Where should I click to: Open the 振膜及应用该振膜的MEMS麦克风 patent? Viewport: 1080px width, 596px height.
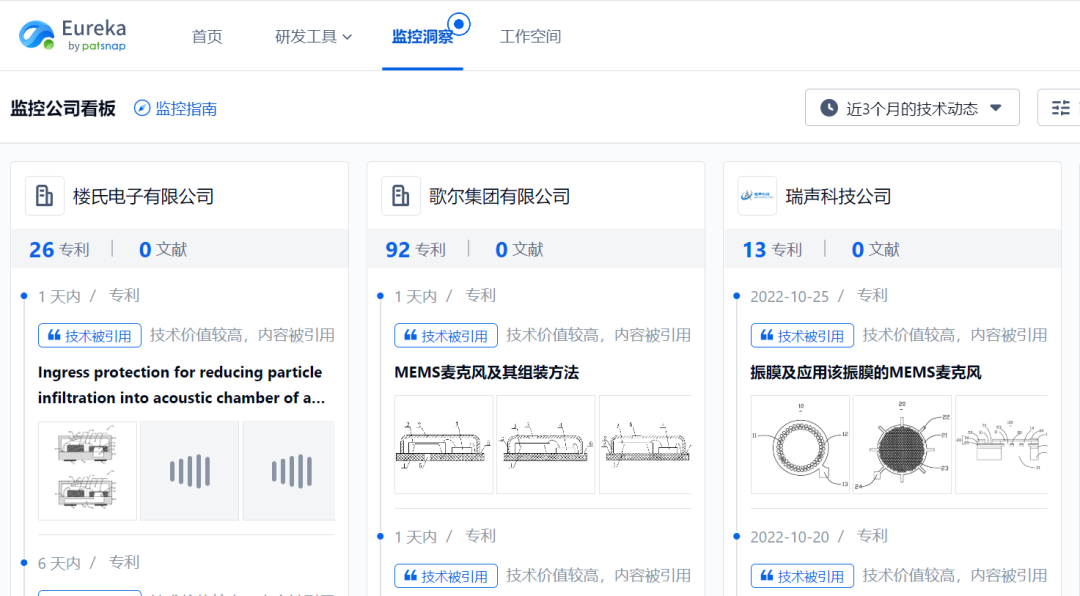click(x=865, y=372)
